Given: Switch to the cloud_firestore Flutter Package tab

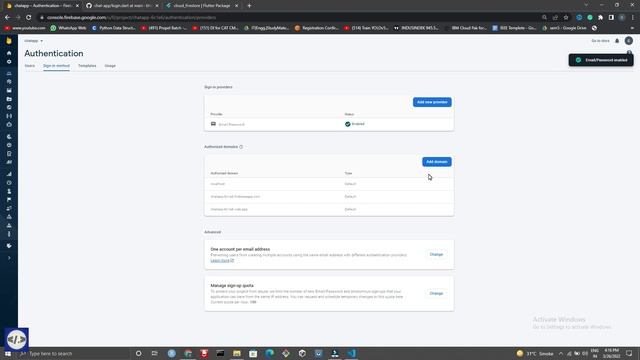Looking at the screenshot, I should click(x=202, y=6).
